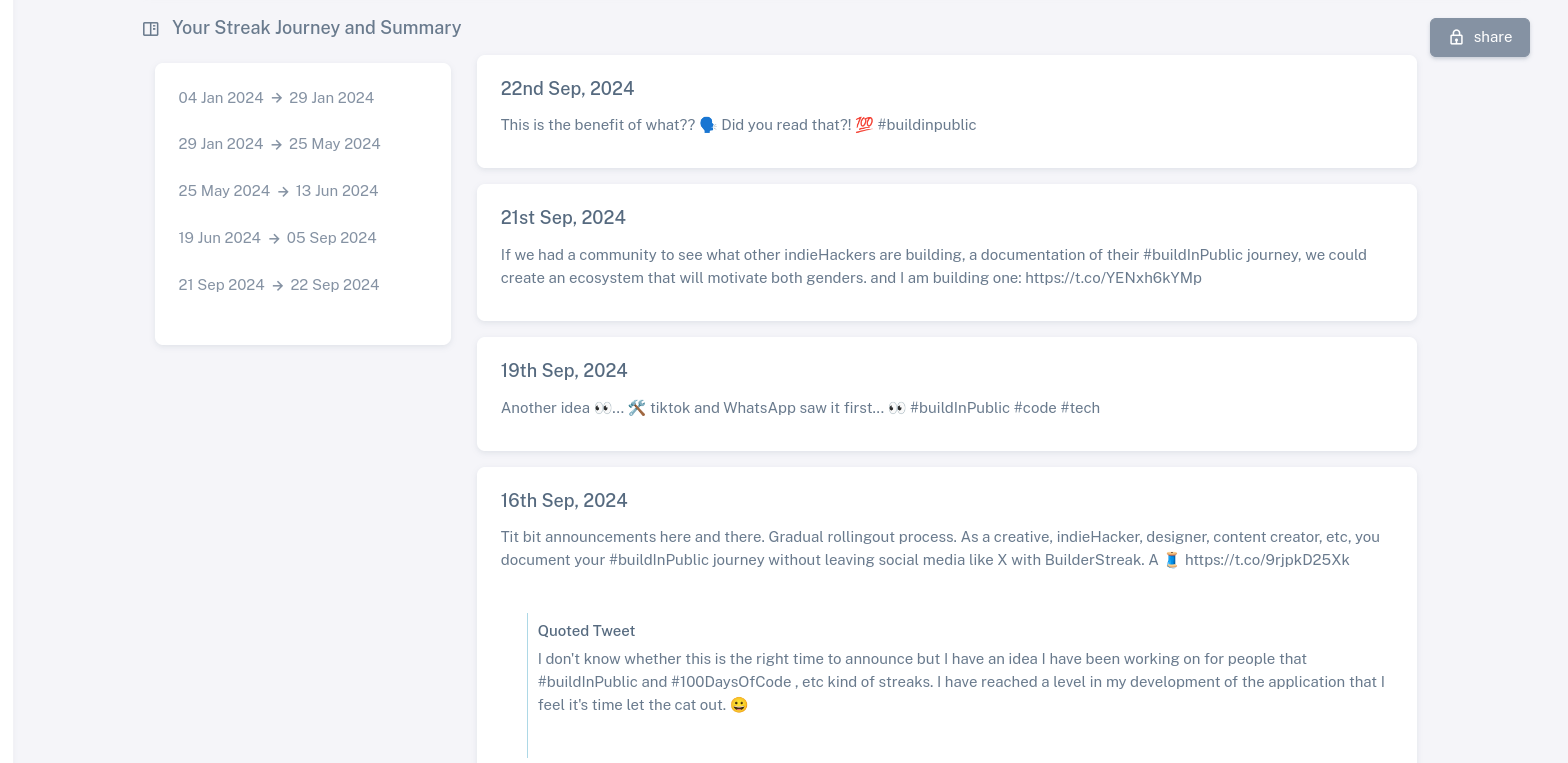This screenshot has width=1568, height=763.
Task: Click the Quoted Tweet label
Action: point(586,631)
